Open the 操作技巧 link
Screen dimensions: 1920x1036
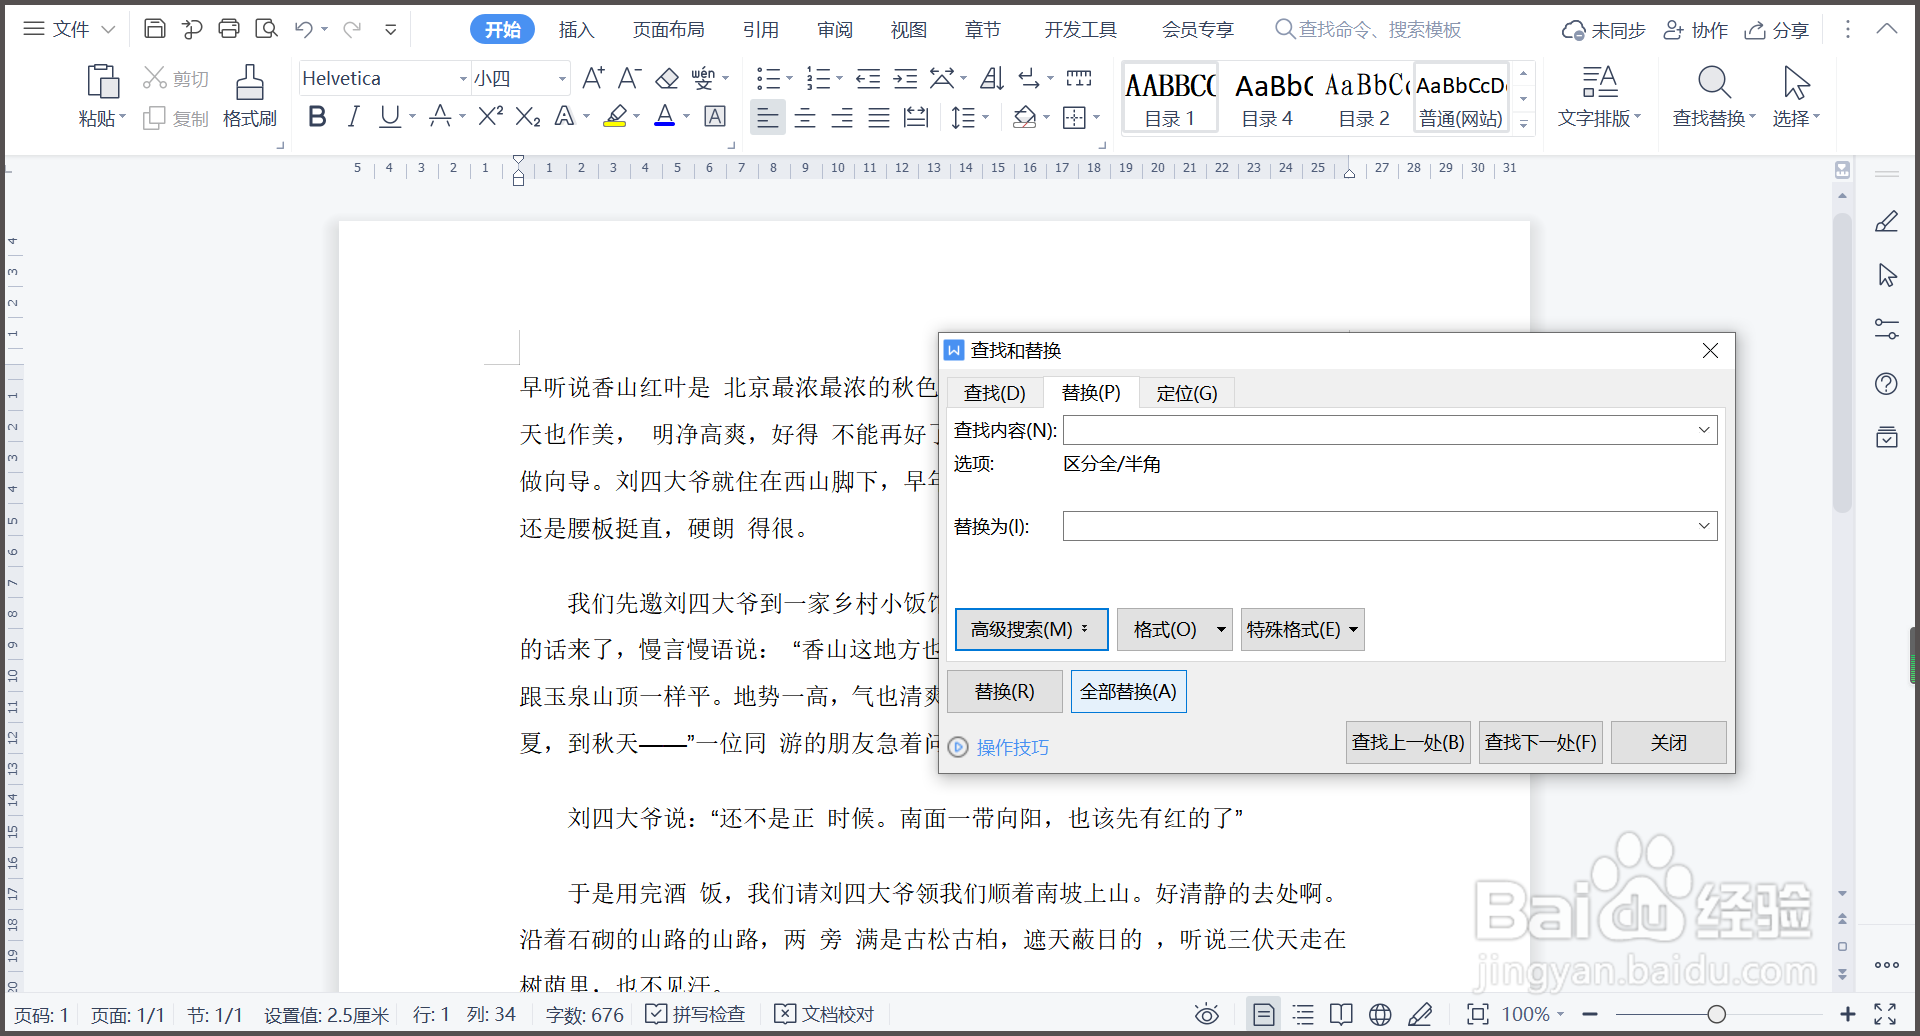tap(1012, 747)
